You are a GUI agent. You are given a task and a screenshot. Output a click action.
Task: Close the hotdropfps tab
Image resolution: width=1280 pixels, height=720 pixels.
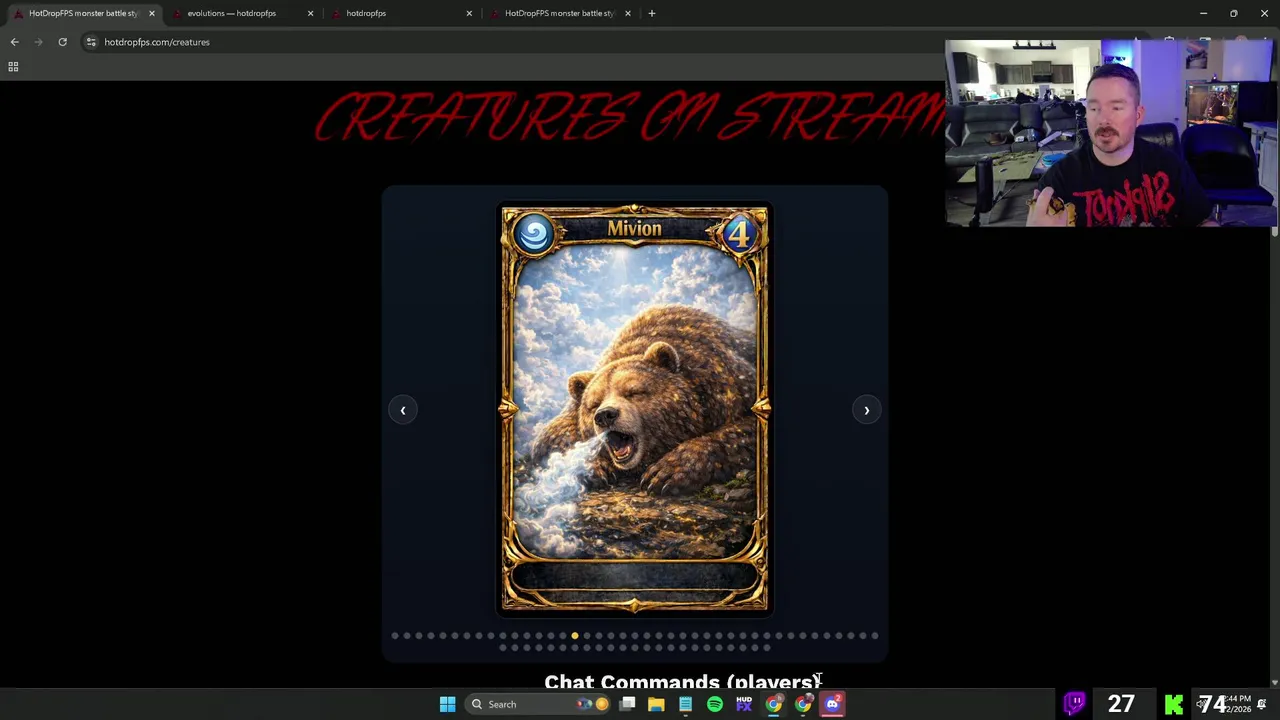469,13
